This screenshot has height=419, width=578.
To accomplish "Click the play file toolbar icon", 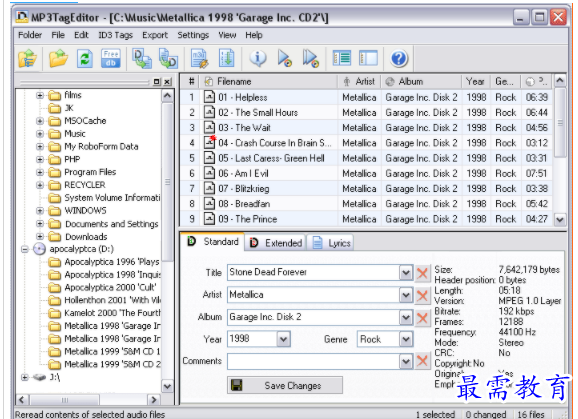I will click(284, 59).
